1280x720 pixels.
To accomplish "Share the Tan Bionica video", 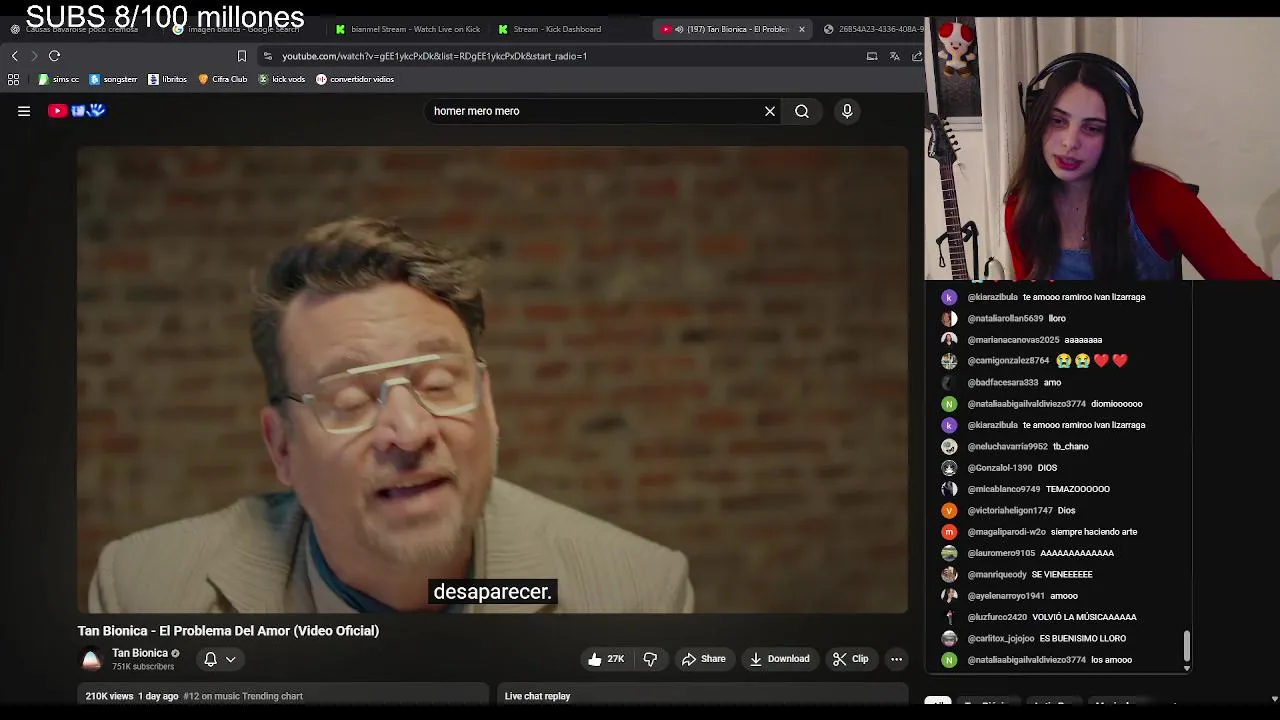I will point(703,659).
